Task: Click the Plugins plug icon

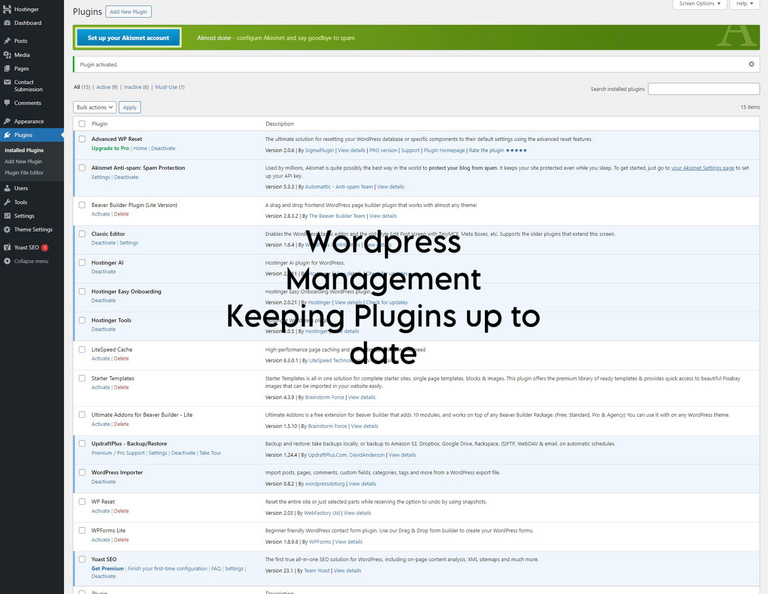Action: pos(7,135)
